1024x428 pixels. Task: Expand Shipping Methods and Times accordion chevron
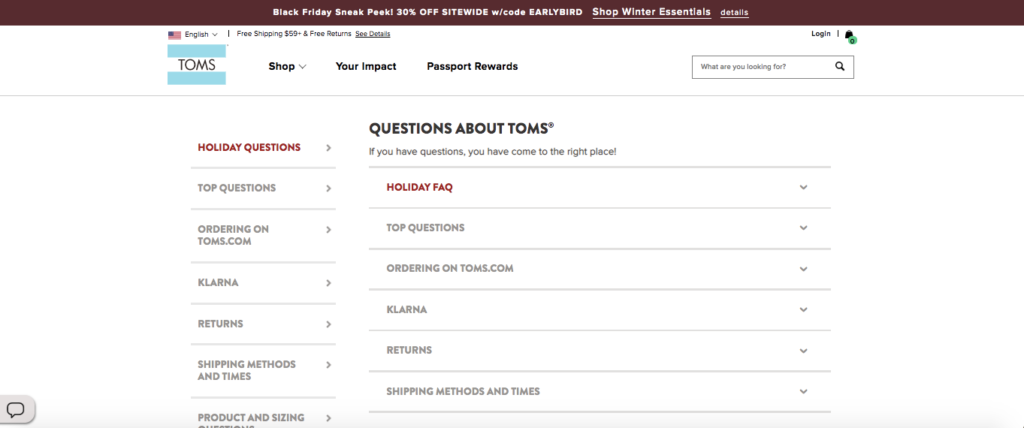pyautogui.click(x=803, y=392)
